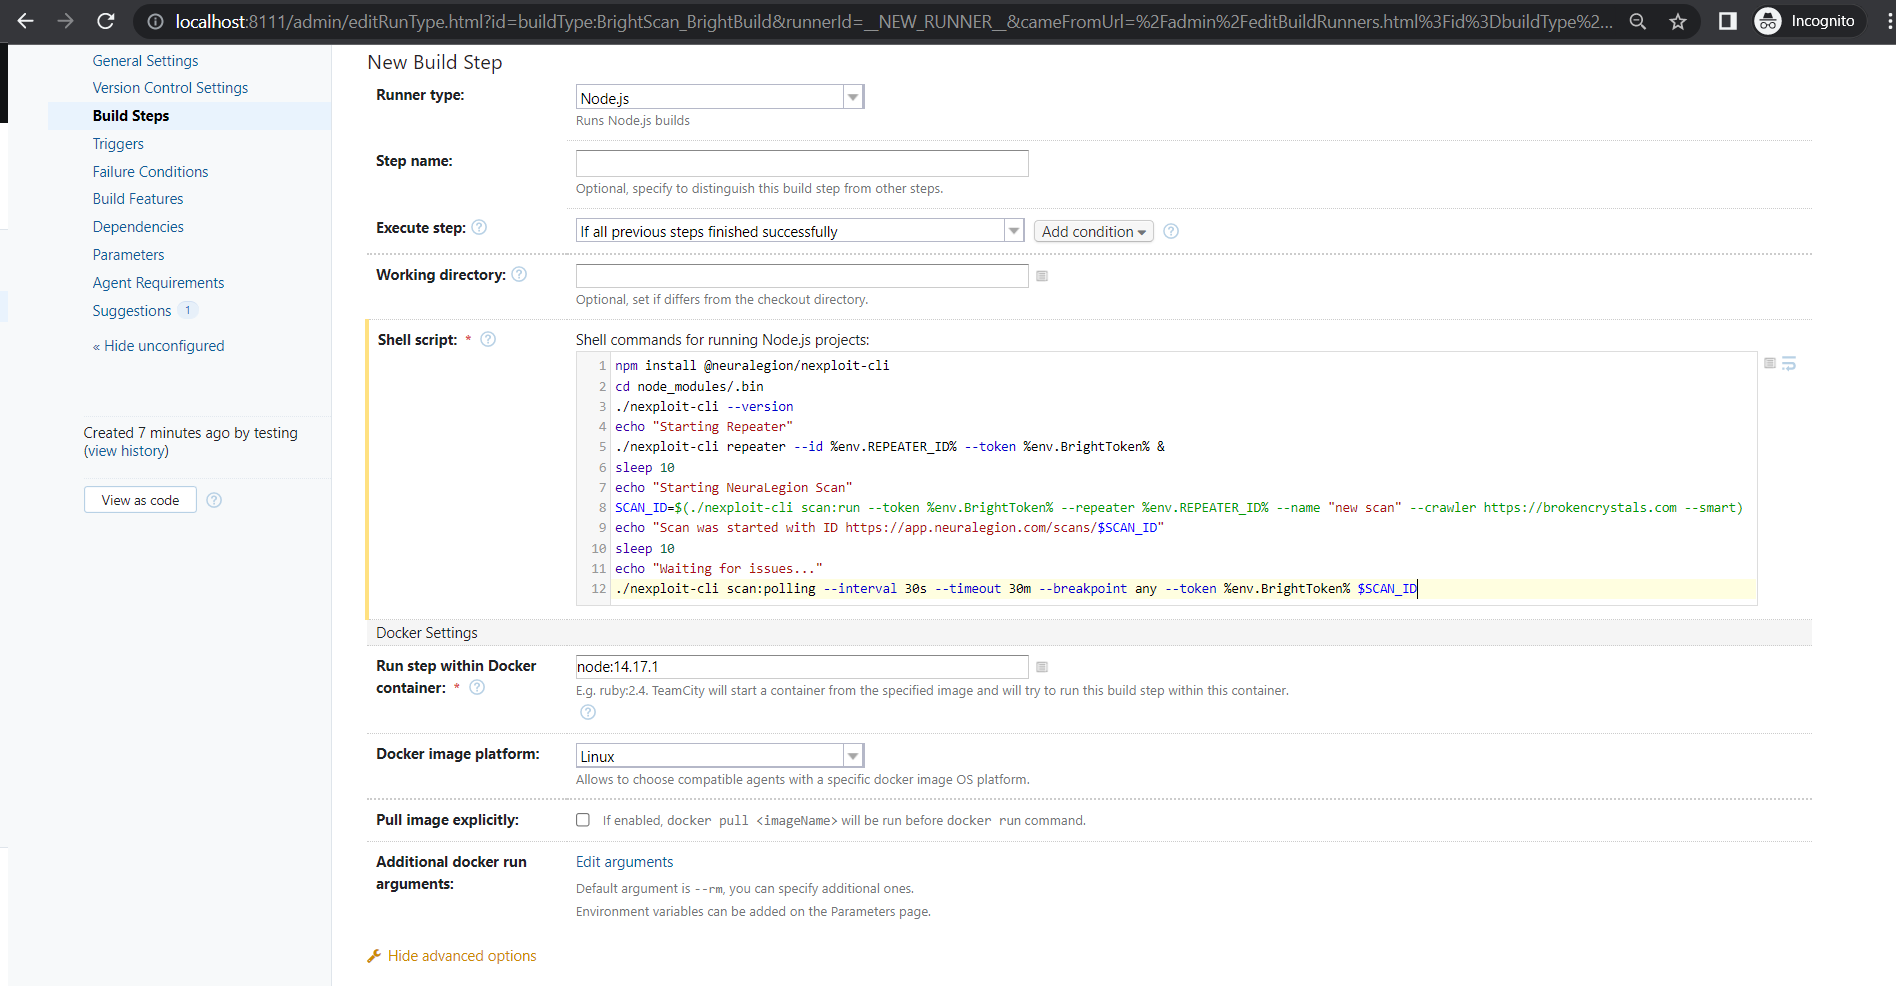Image resolution: width=1896 pixels, height=986 pixels.
Task: Open the site information icon in address bar
Action: (x=156, y=21)
